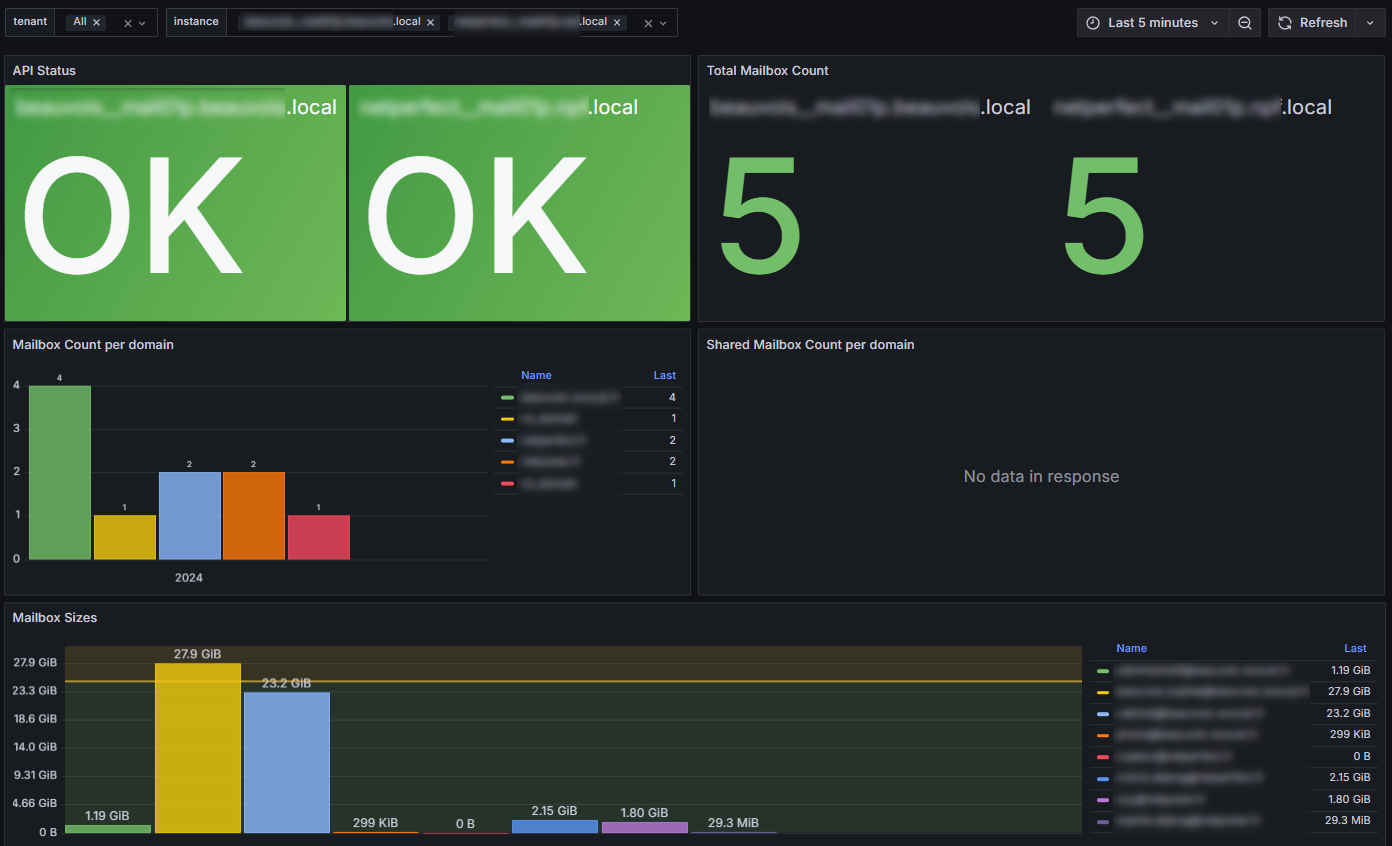The width and height of the screenshot is (1392, 846).
Task: Click the 'Mailbox Sizes' panel title
Action: pyautogui.click(x=55, y=618)
